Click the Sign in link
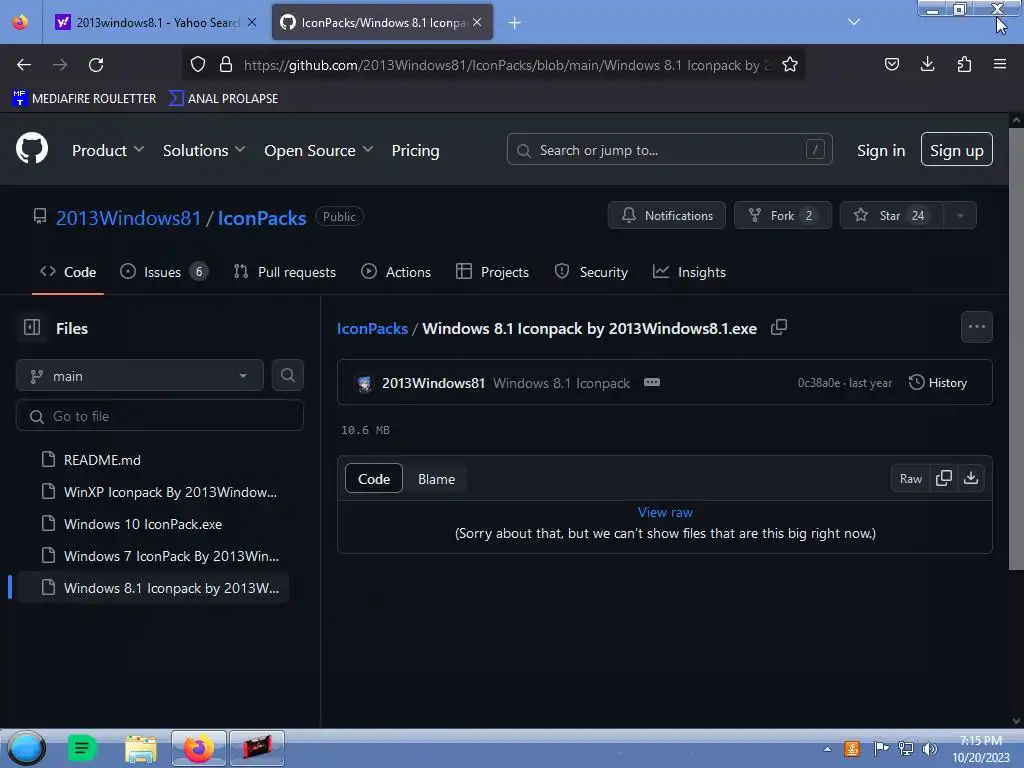 click(881, 150)
